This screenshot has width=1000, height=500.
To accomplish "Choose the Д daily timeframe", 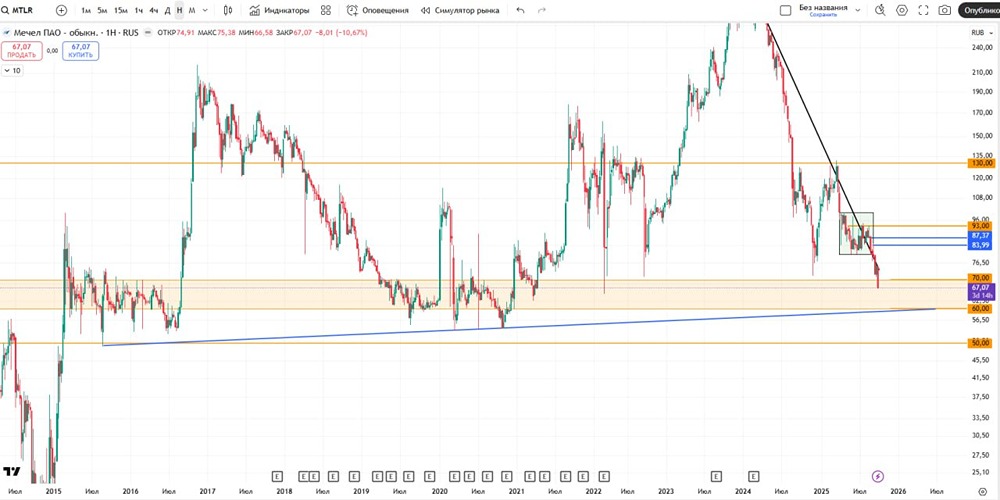I will point(167,10).
